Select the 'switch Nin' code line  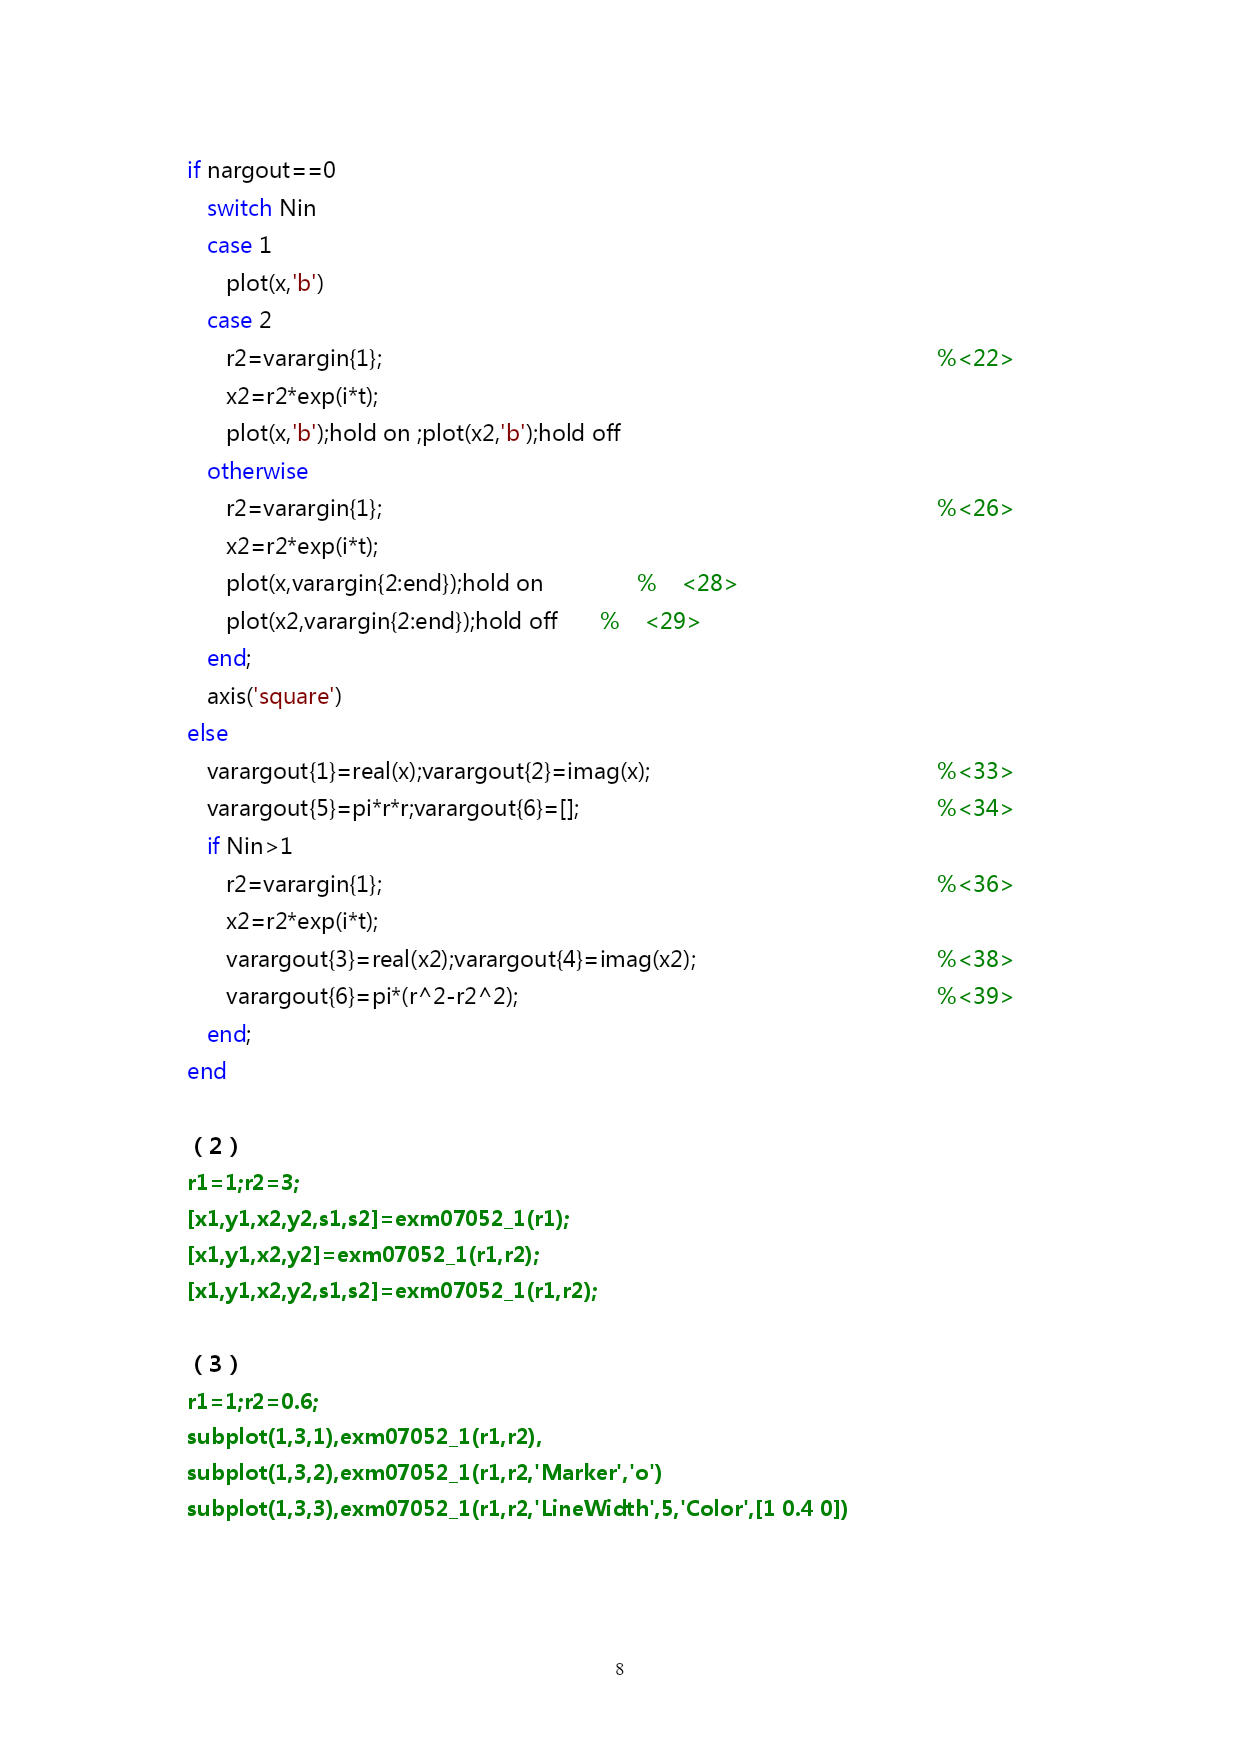pos(261,208)
